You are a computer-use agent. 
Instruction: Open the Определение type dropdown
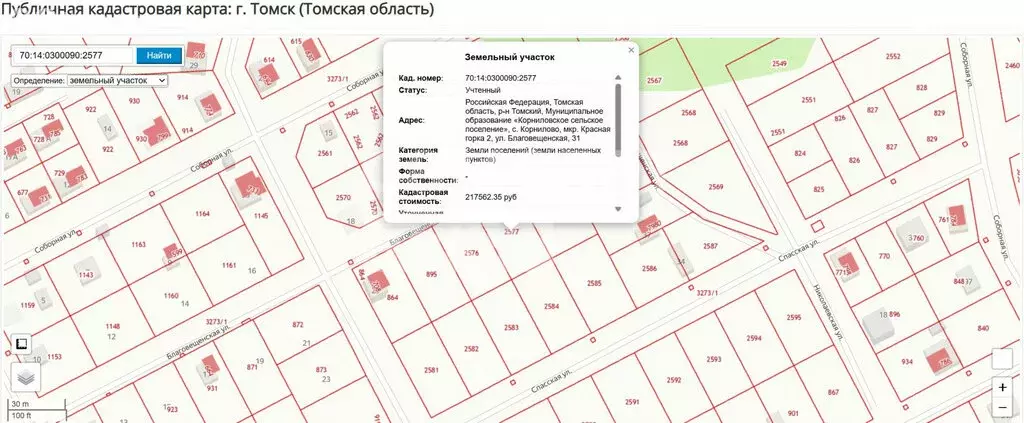pyautogui.click(x=117, y=80)
